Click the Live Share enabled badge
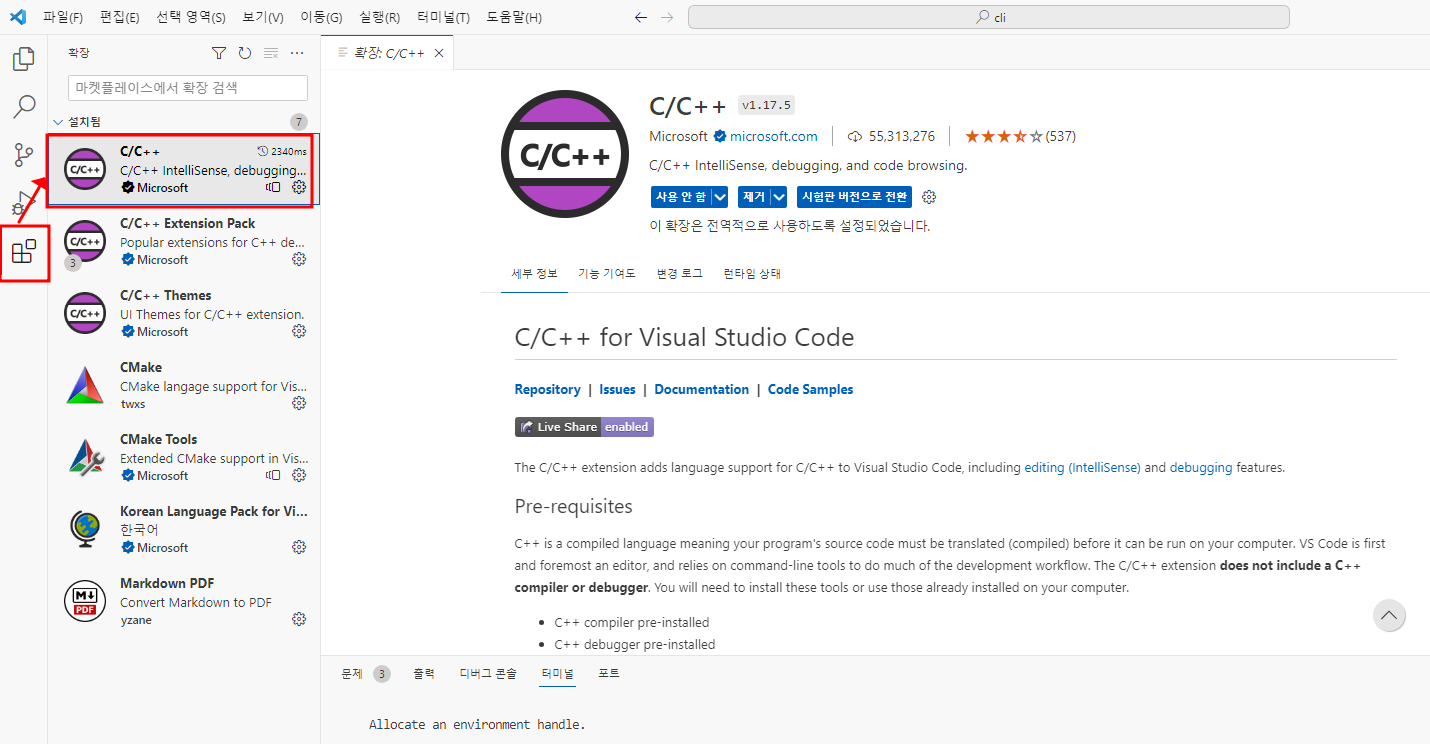This screenshot has height=744, width=1430. pyautogui.click(x=584, y=427)
